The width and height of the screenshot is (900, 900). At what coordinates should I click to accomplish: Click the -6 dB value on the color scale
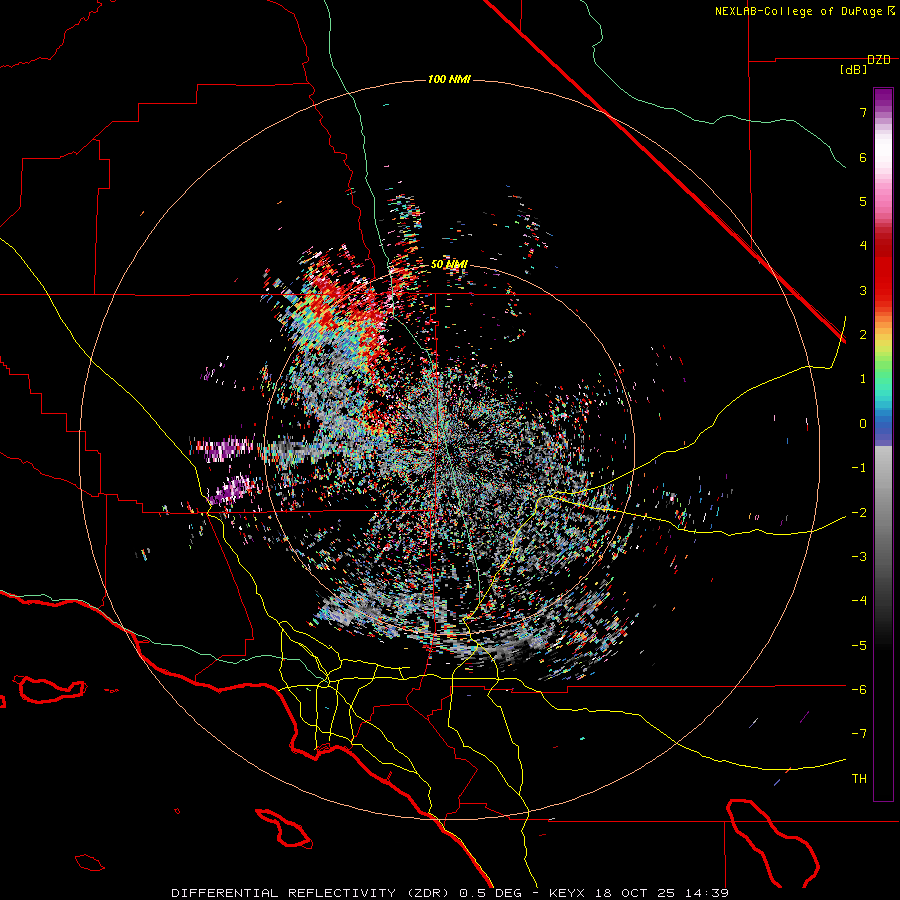pyautogui.click(x=859, y=690)
